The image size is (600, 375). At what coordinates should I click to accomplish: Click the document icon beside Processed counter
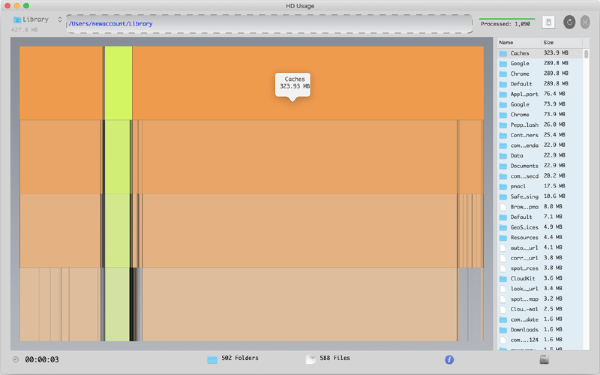click(548, 22)
